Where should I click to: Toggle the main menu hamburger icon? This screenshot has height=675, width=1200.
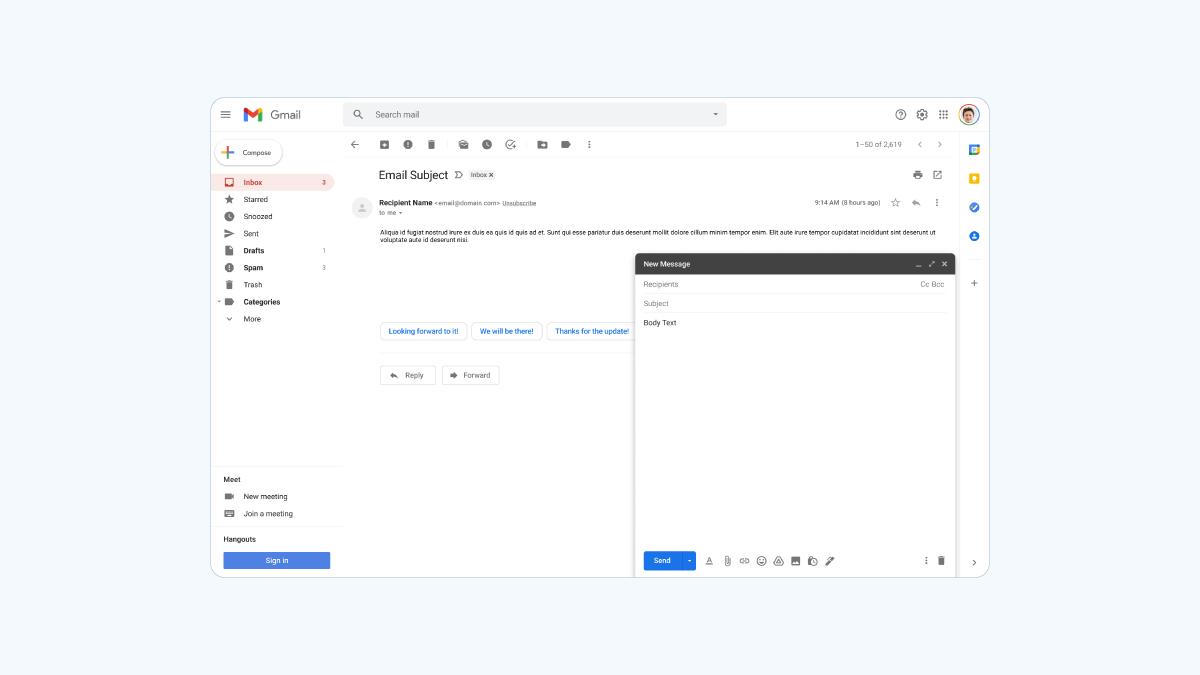click(226, 115)
